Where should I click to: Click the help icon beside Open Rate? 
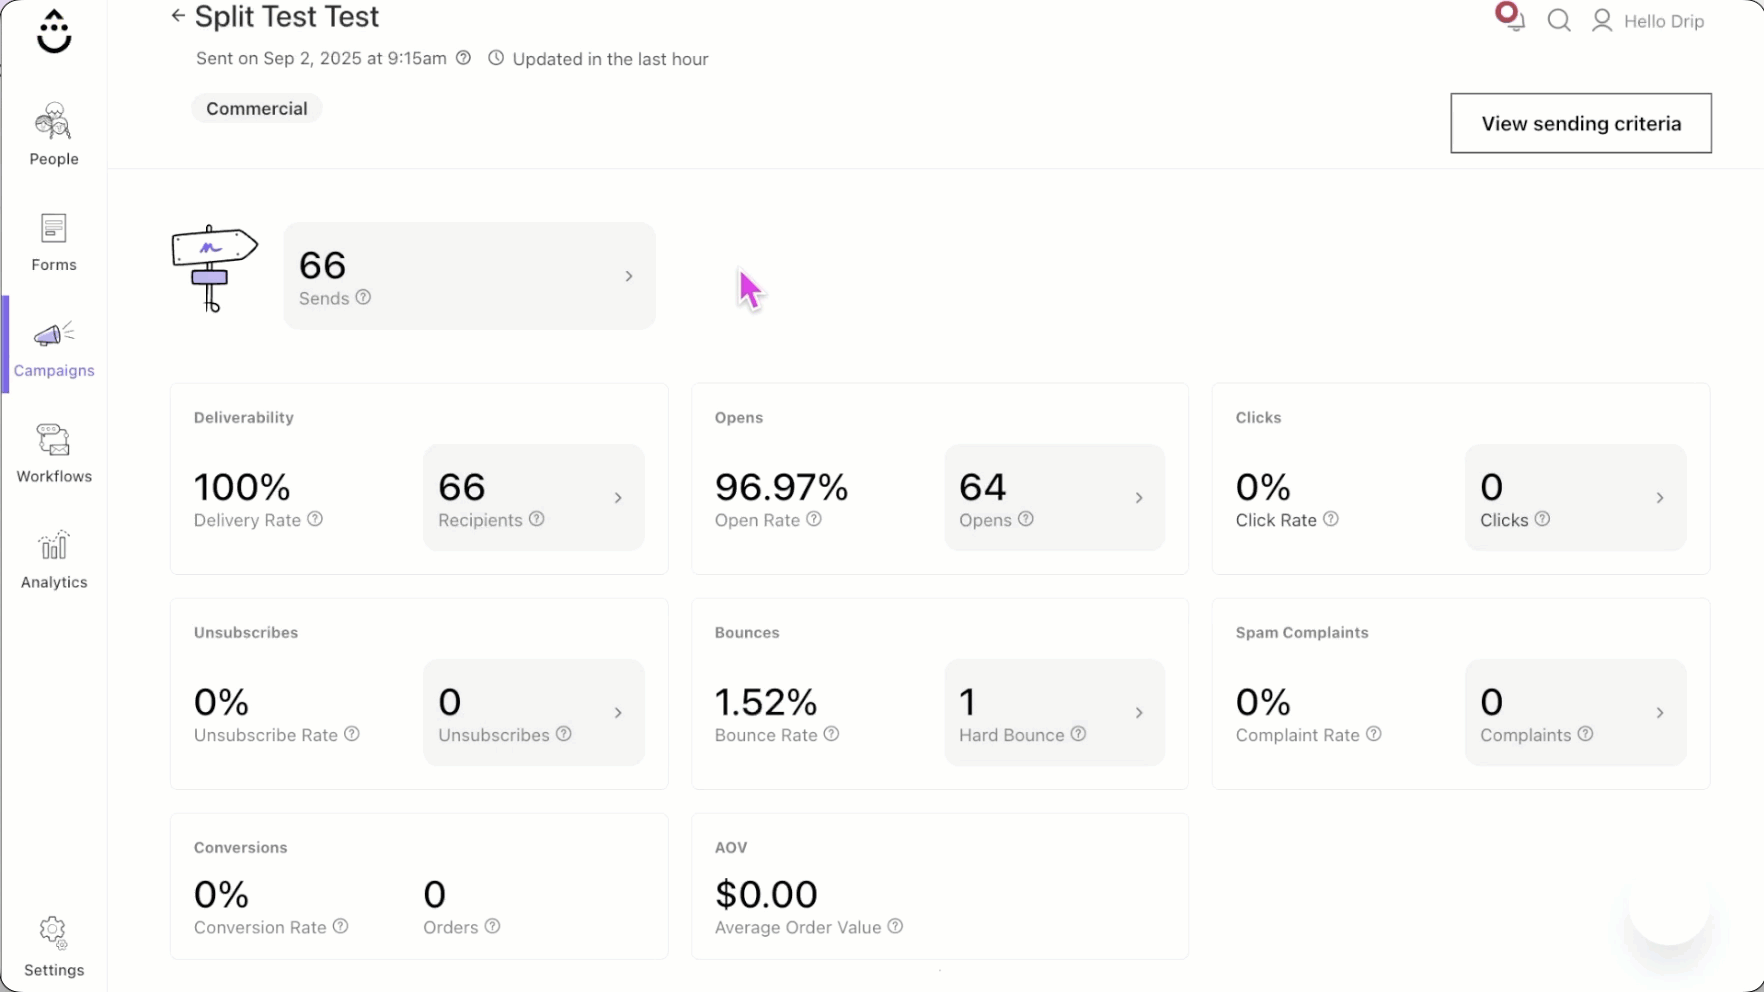[814, 519]
